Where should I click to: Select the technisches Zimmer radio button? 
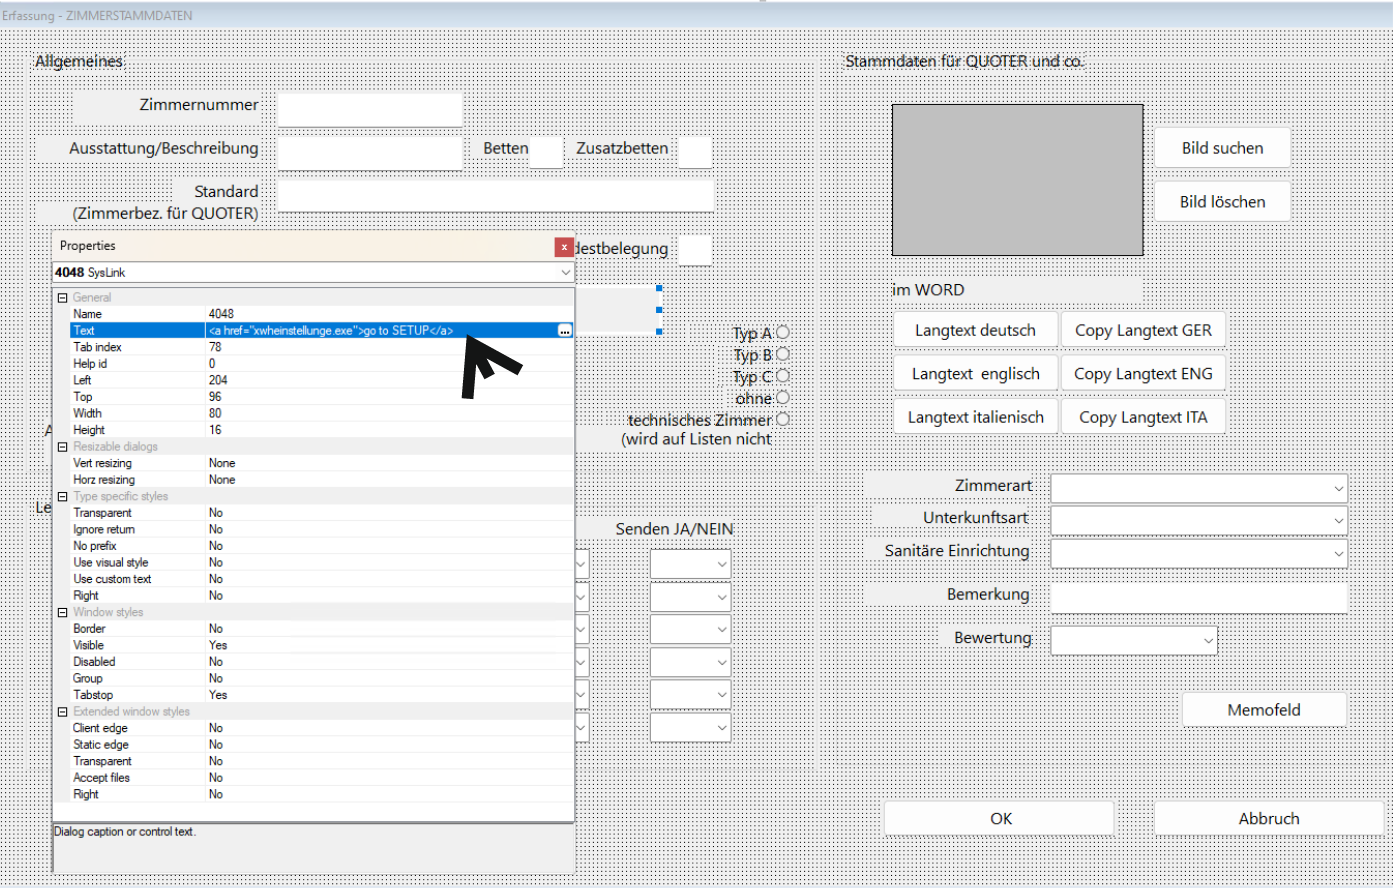783,420
